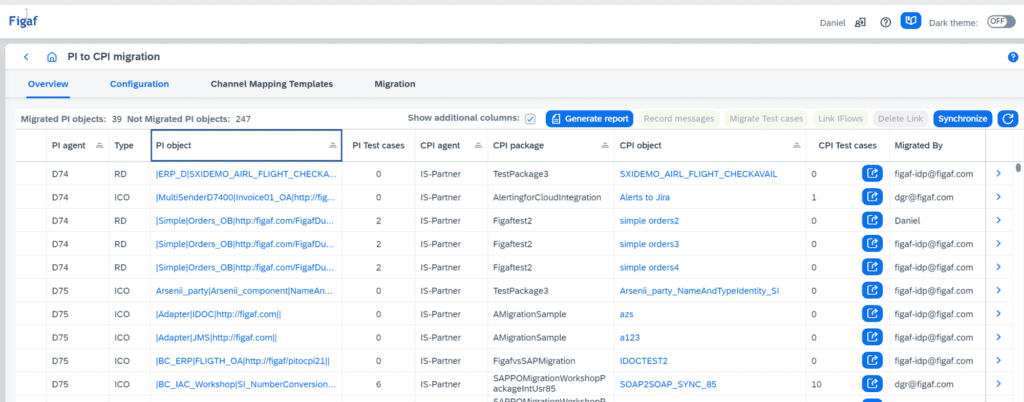
Task: Expand details arrow for Alerts to Jira row
Action: (999, 197)
